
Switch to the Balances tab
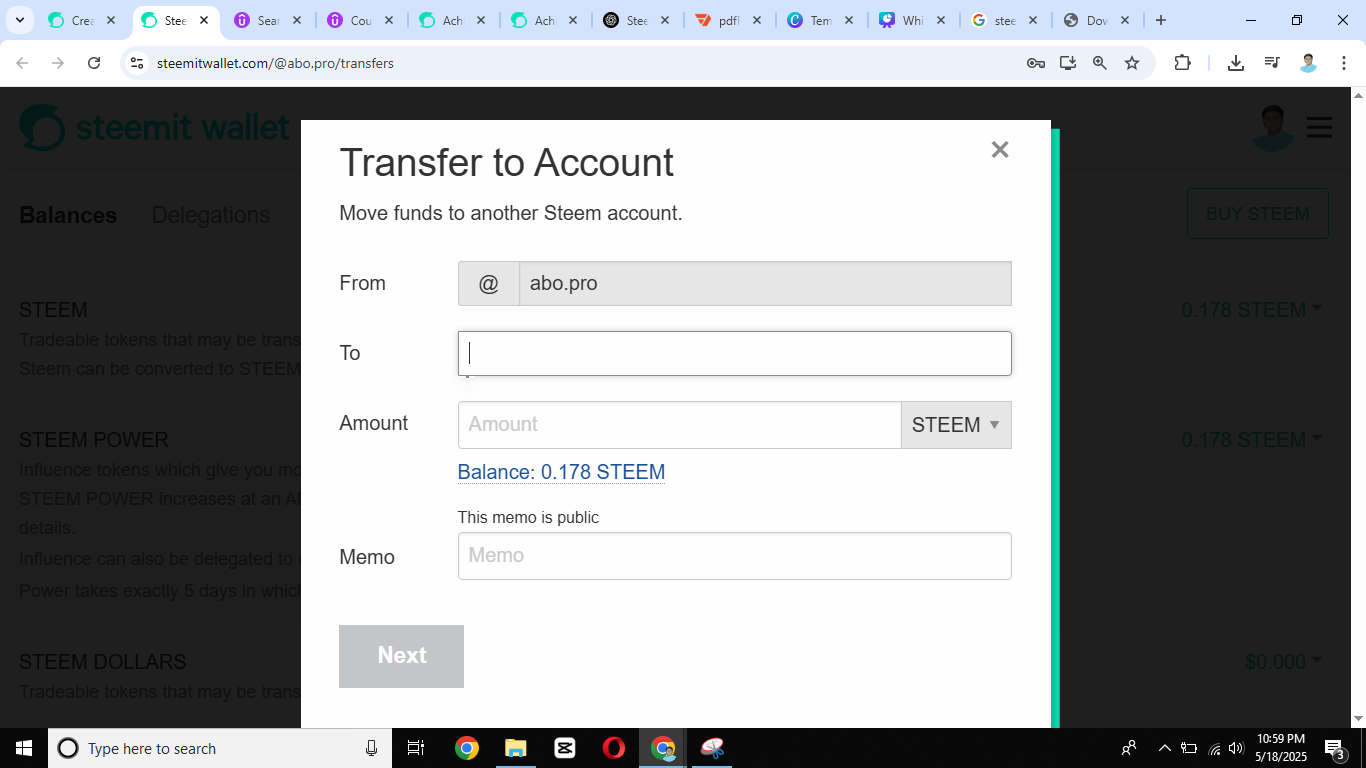(x=68, y=215)
